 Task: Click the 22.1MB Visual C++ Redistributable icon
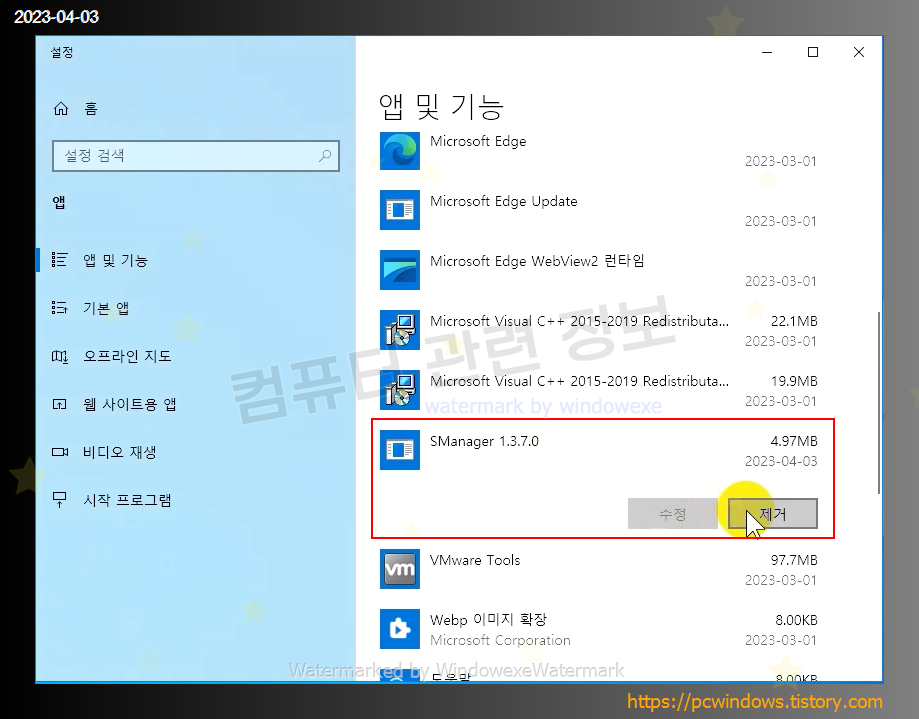(400, 330)
